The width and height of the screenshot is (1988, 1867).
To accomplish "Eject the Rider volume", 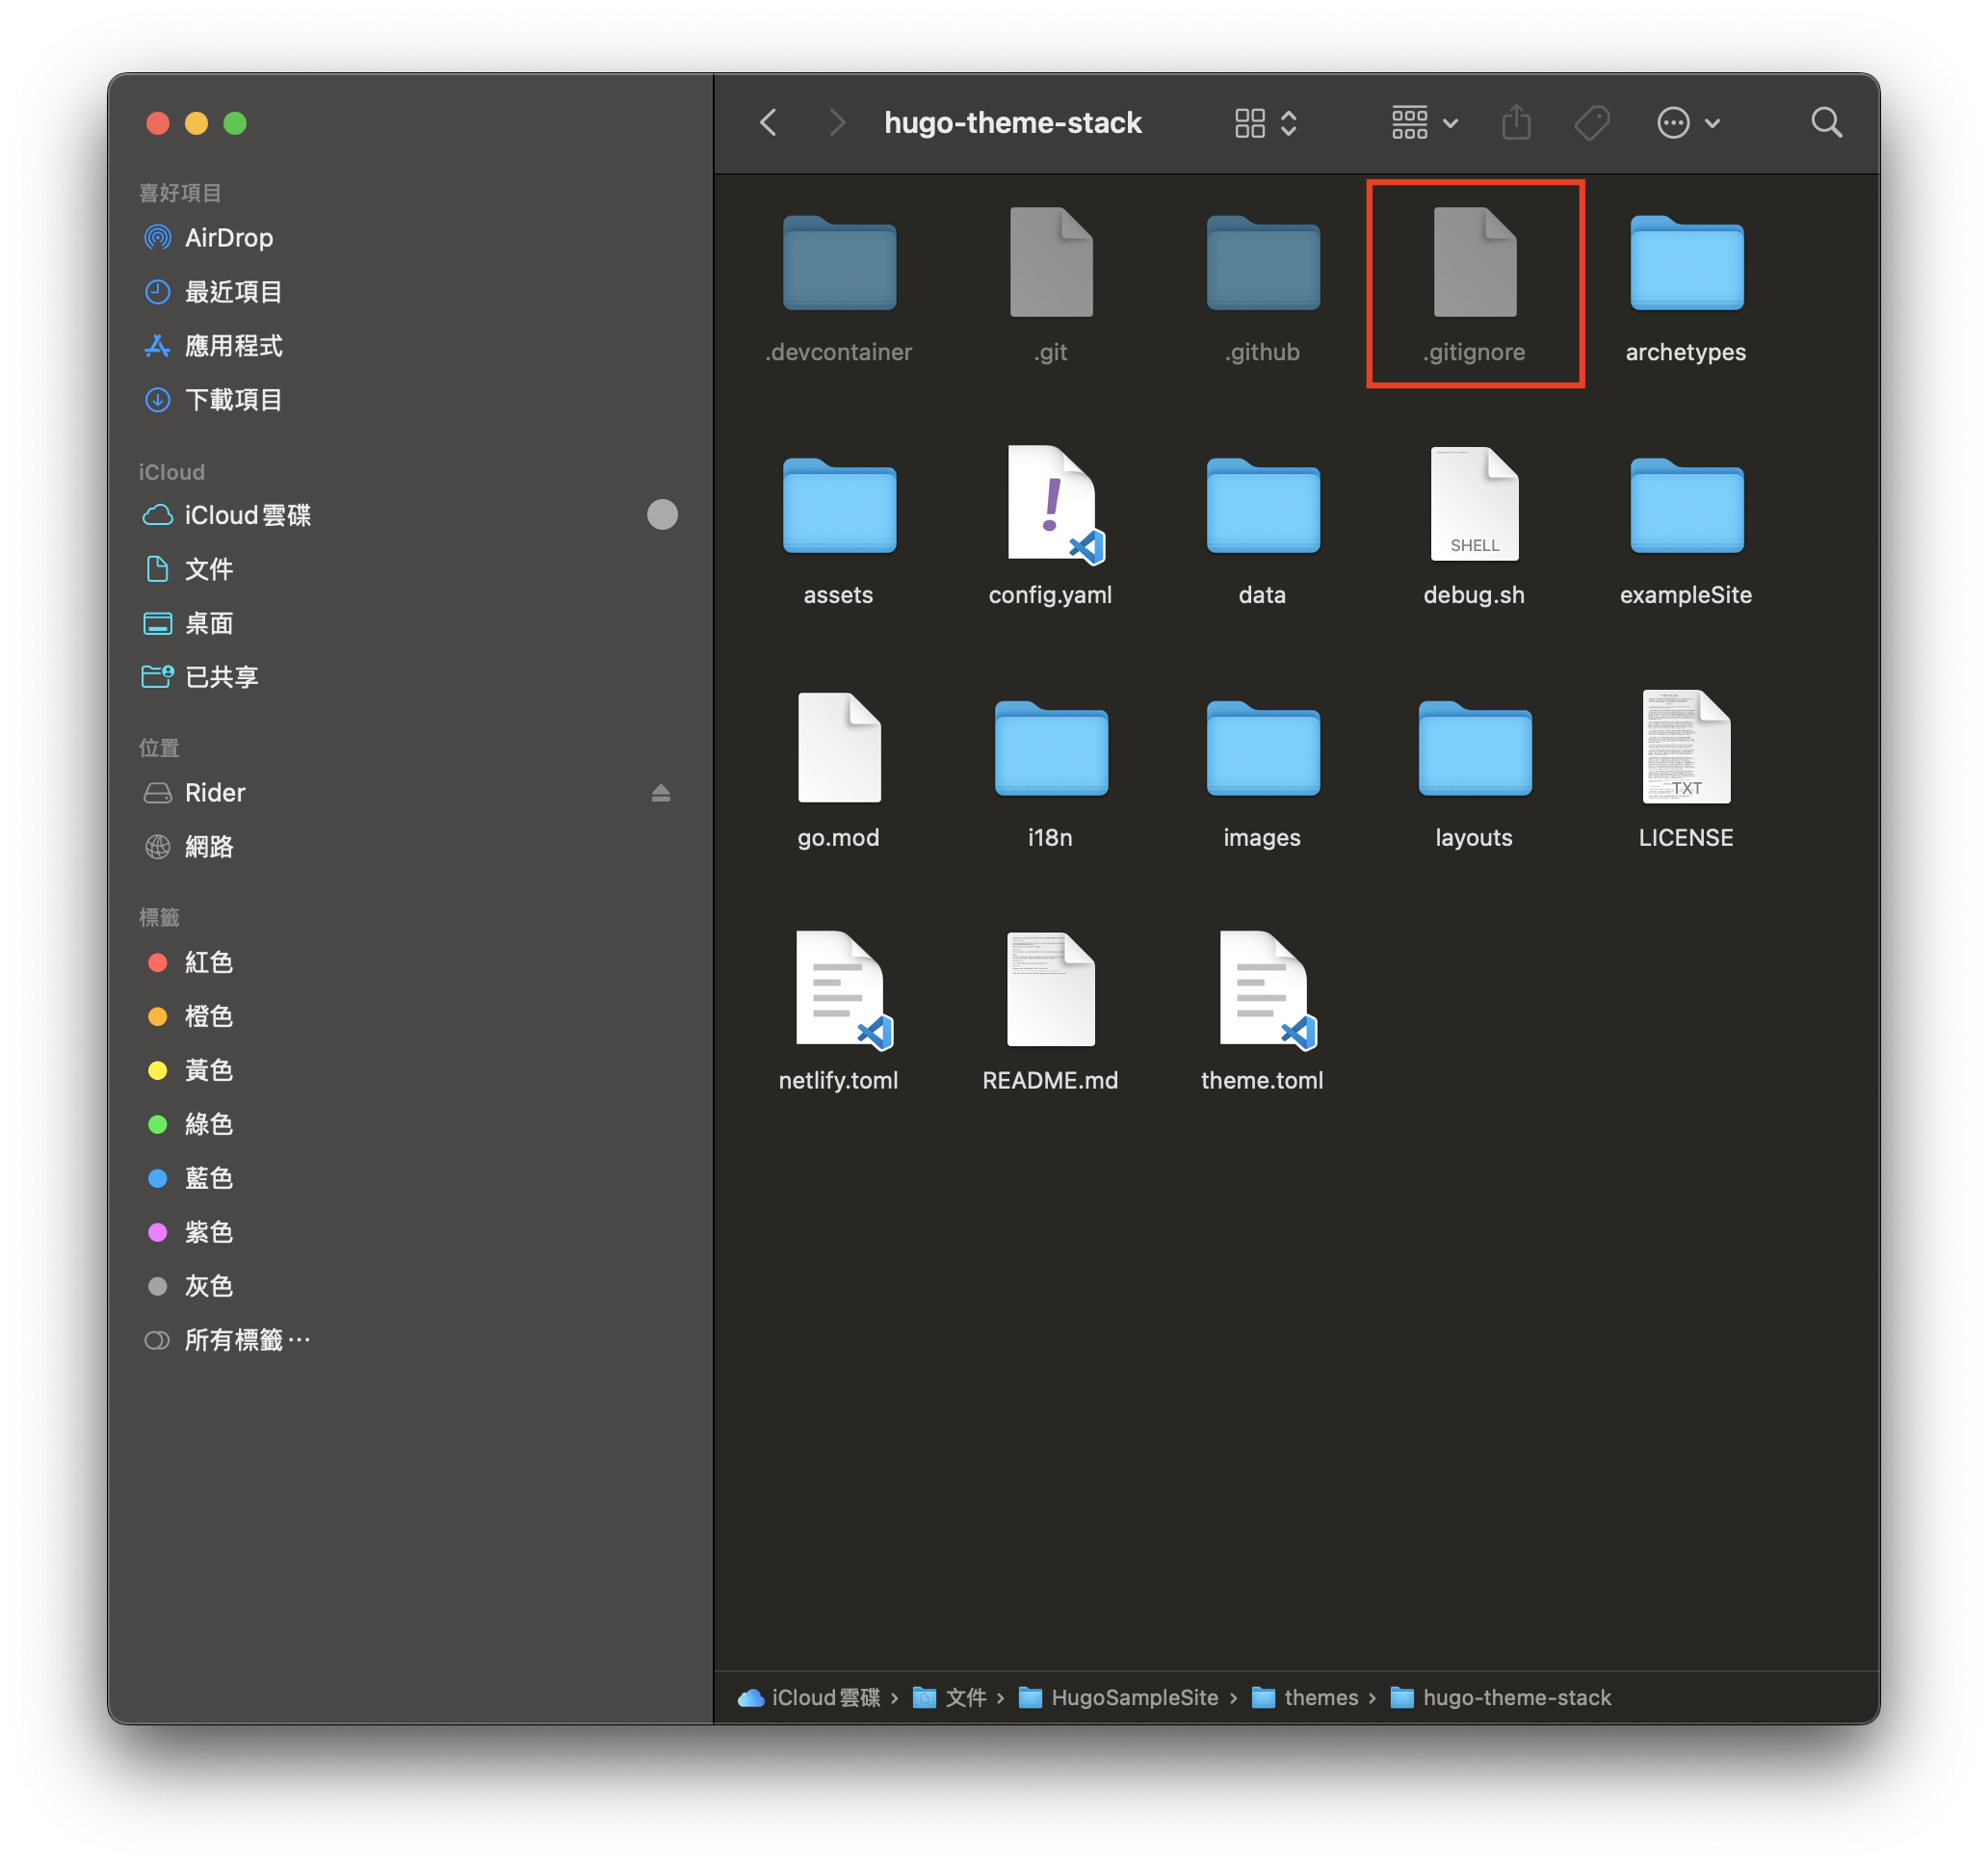I will click(x=661, y=793).
